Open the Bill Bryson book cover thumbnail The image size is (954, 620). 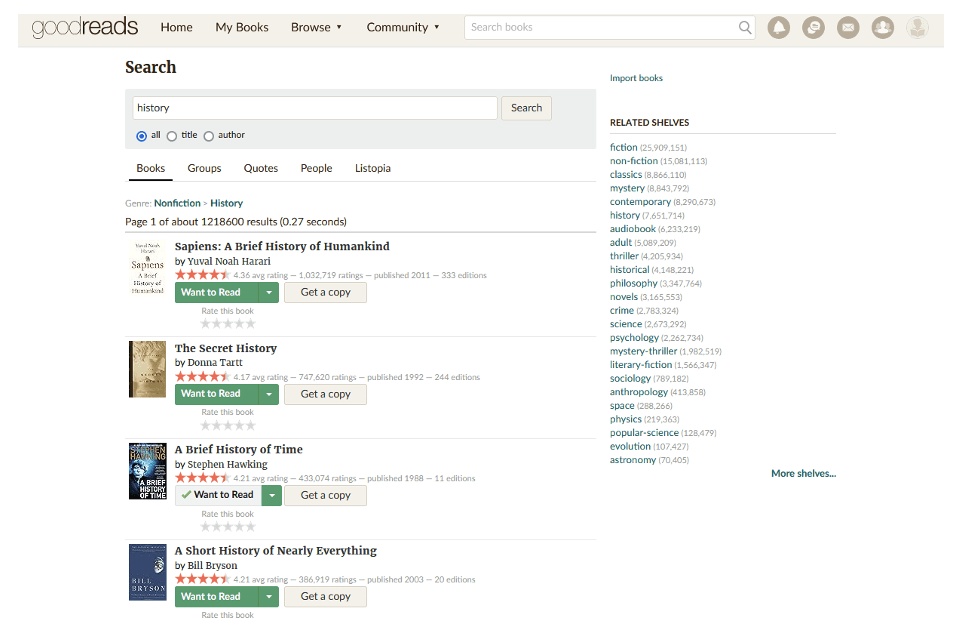pos(147,573)
